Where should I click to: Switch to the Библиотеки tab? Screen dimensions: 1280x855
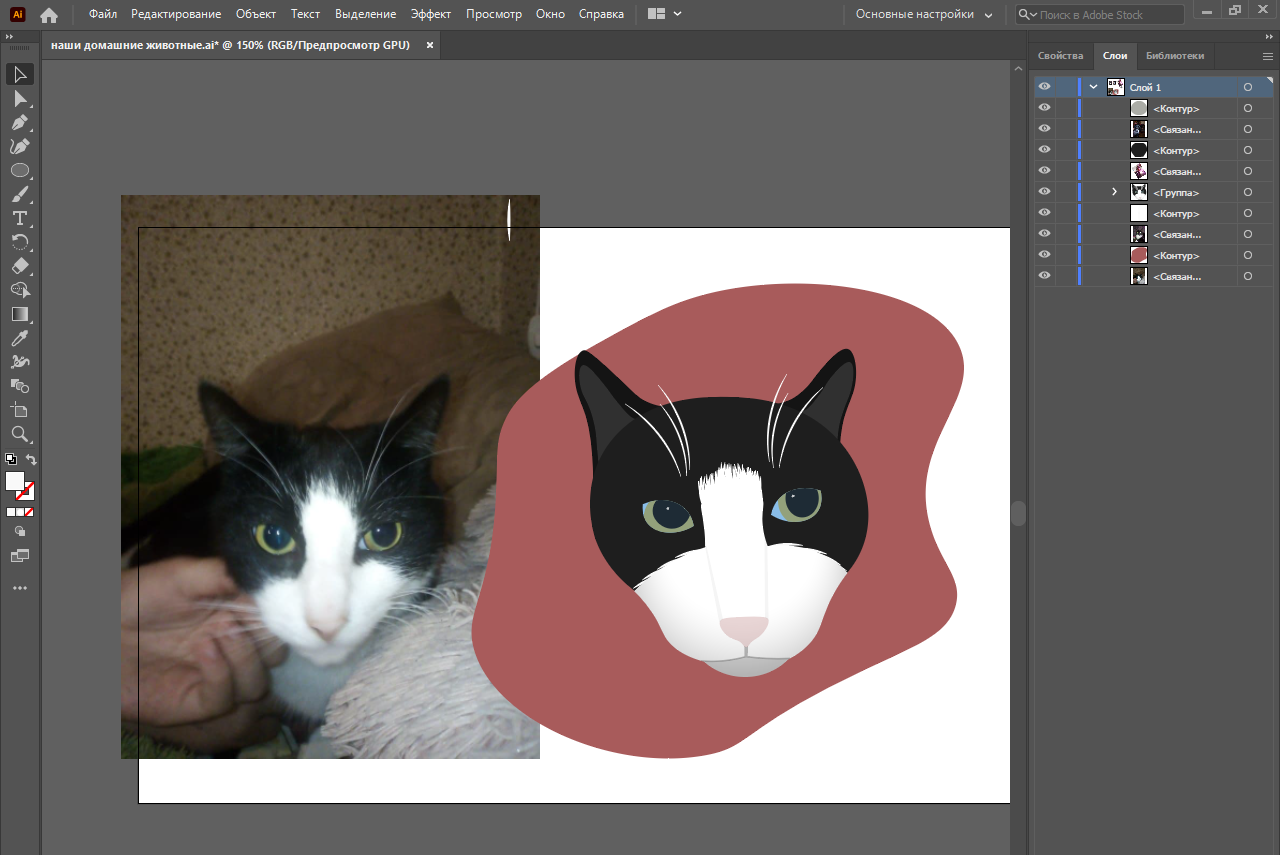coord(1175,56)
